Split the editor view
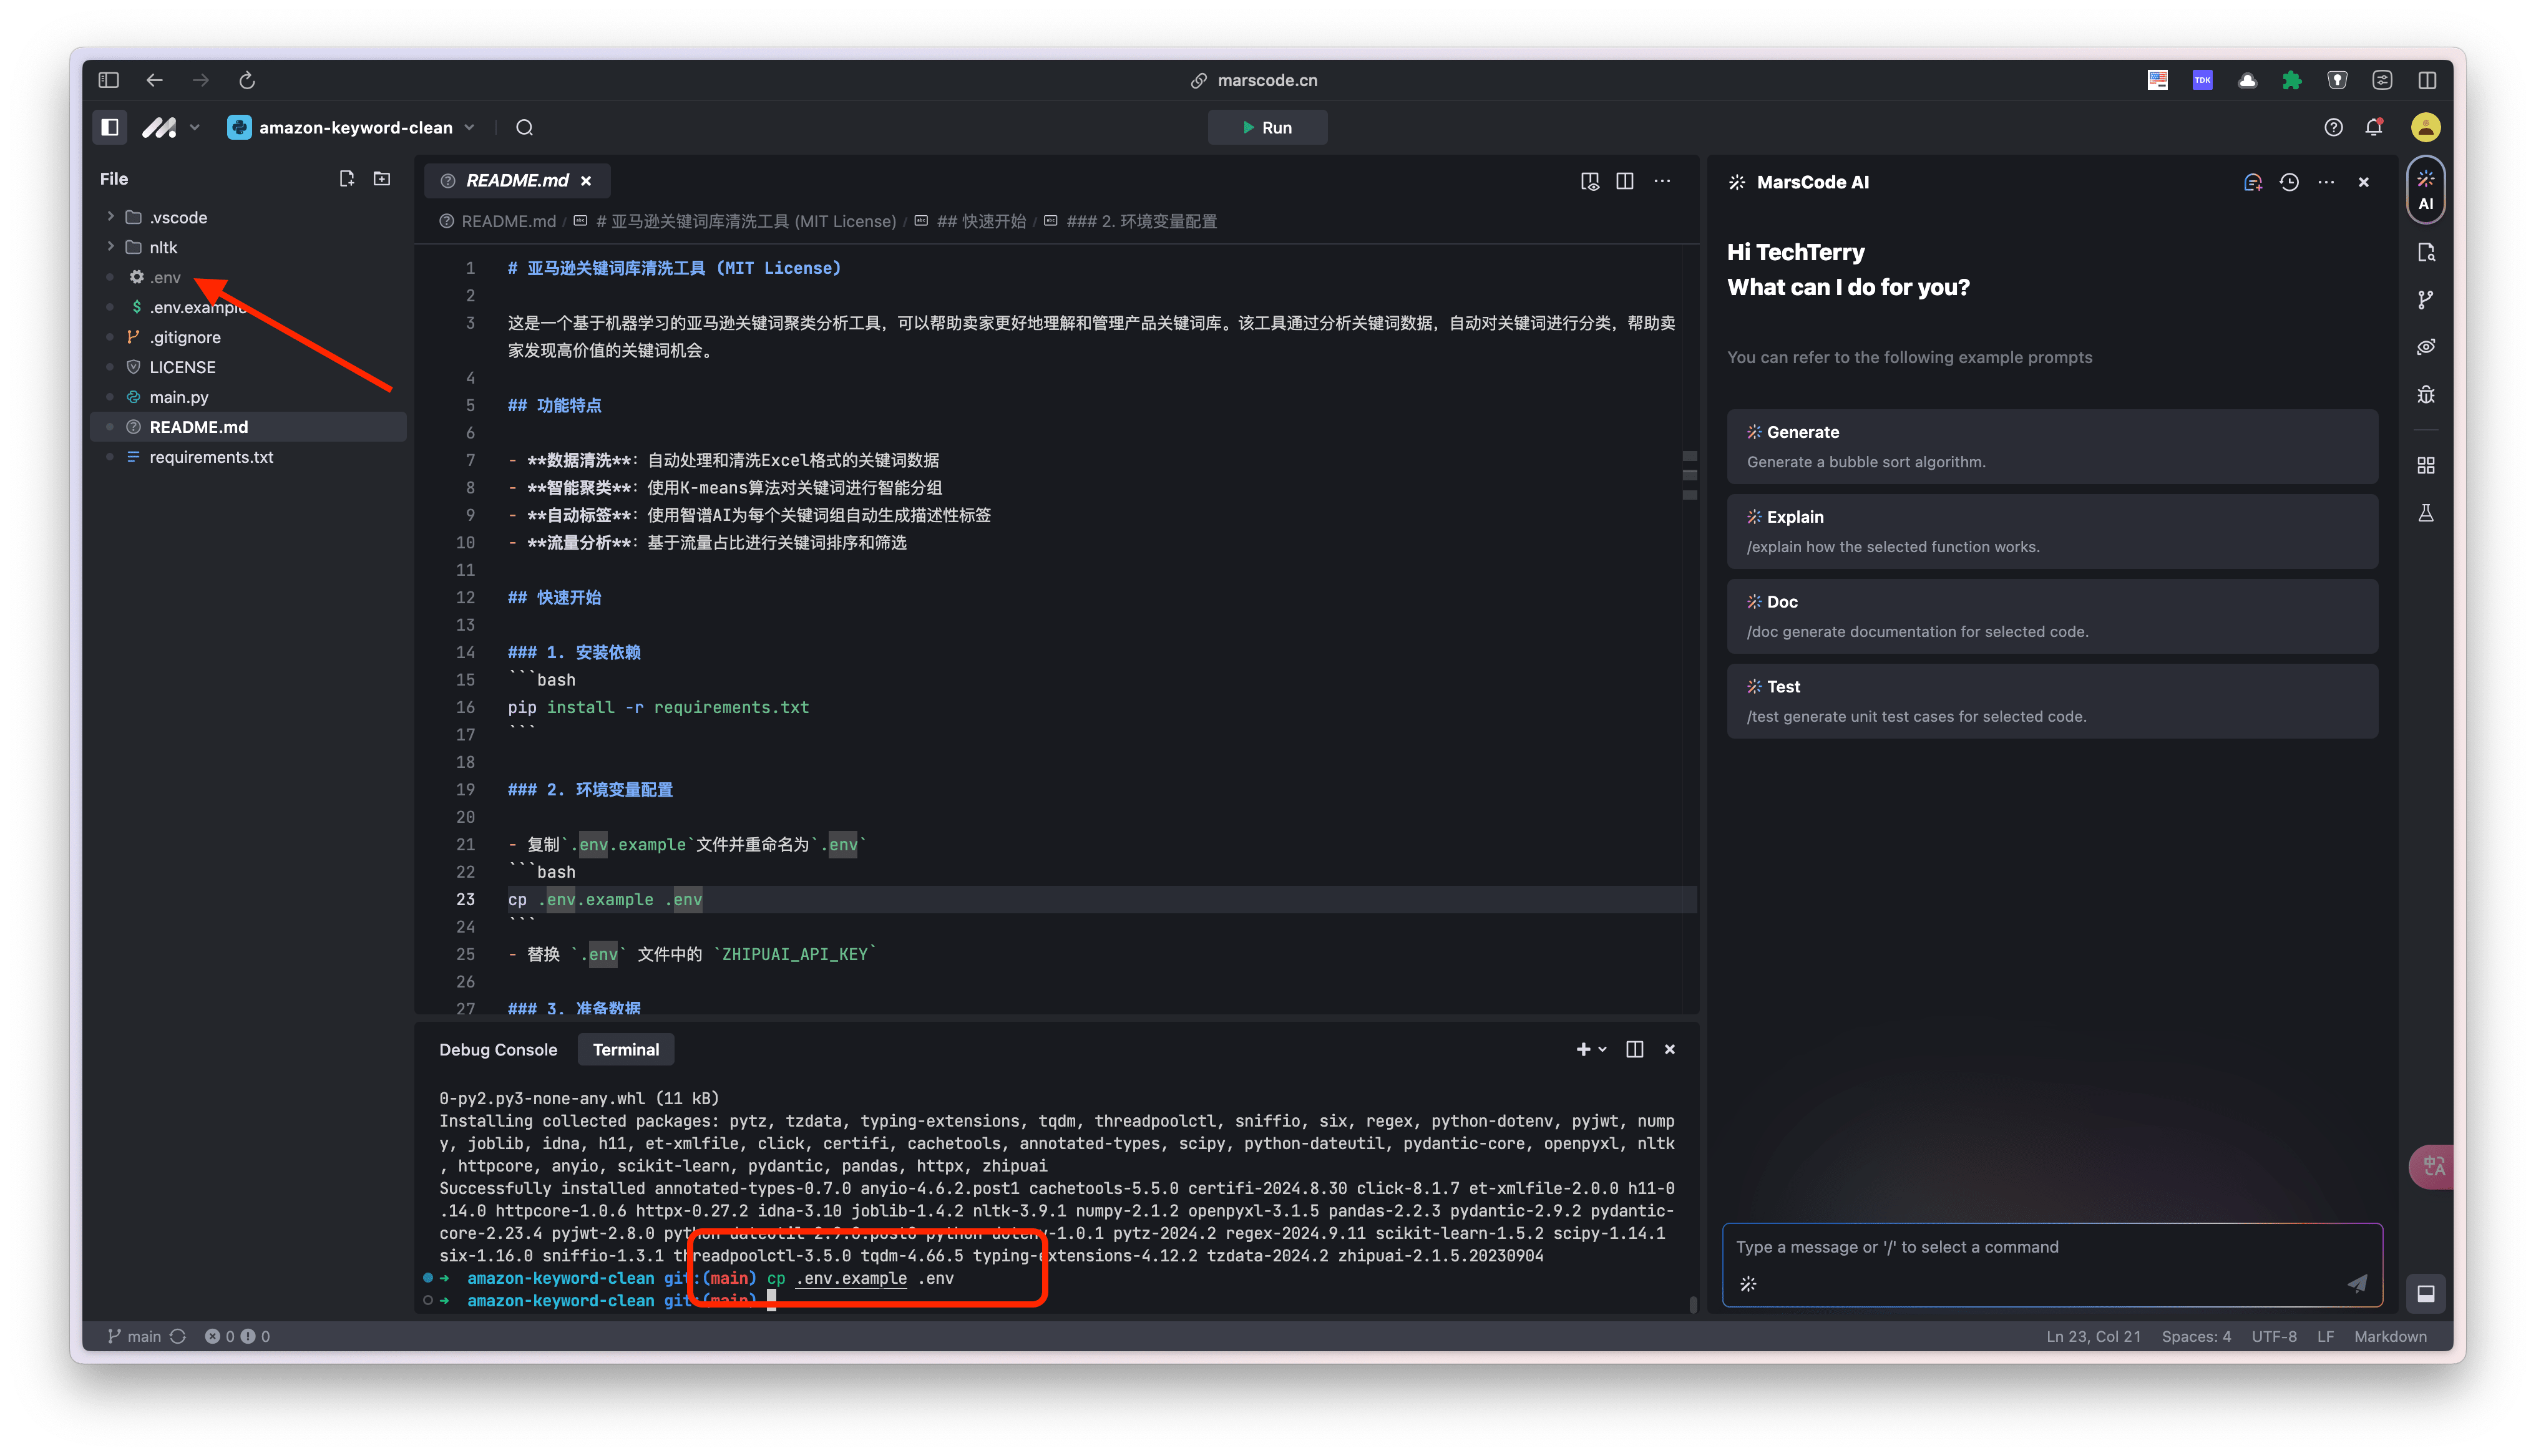The width and height of the screenshot is (2536, 1456). (x=1625, y=181)
